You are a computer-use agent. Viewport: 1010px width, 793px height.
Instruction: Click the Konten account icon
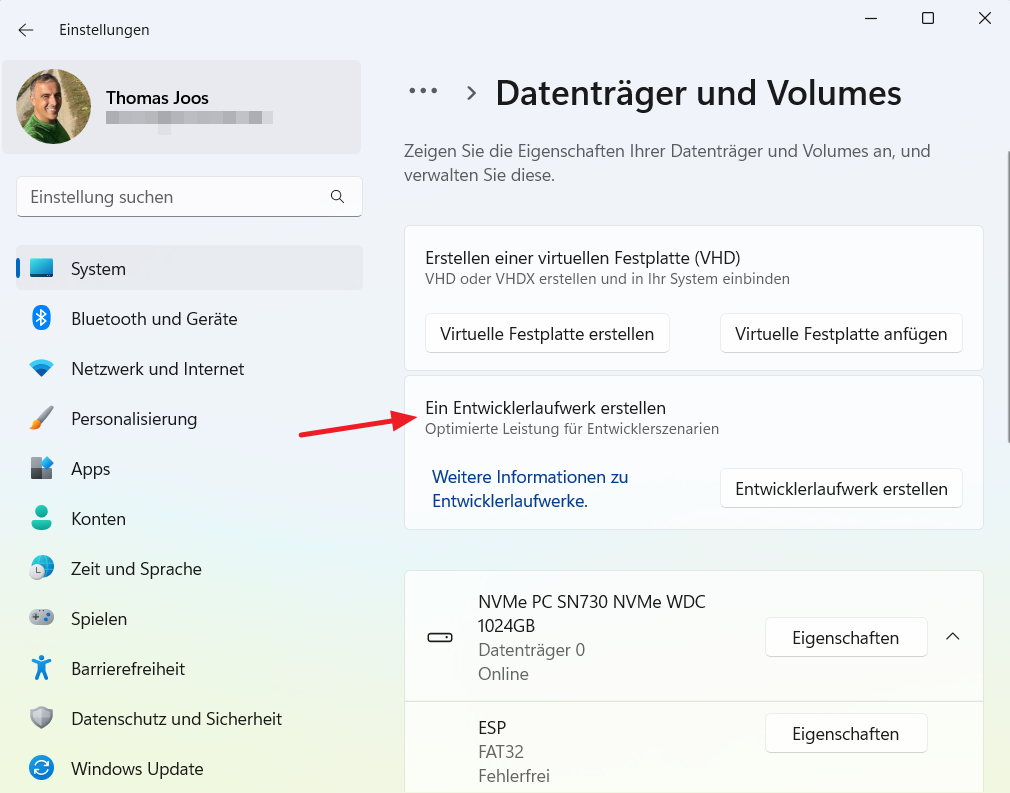pos(42,518)
